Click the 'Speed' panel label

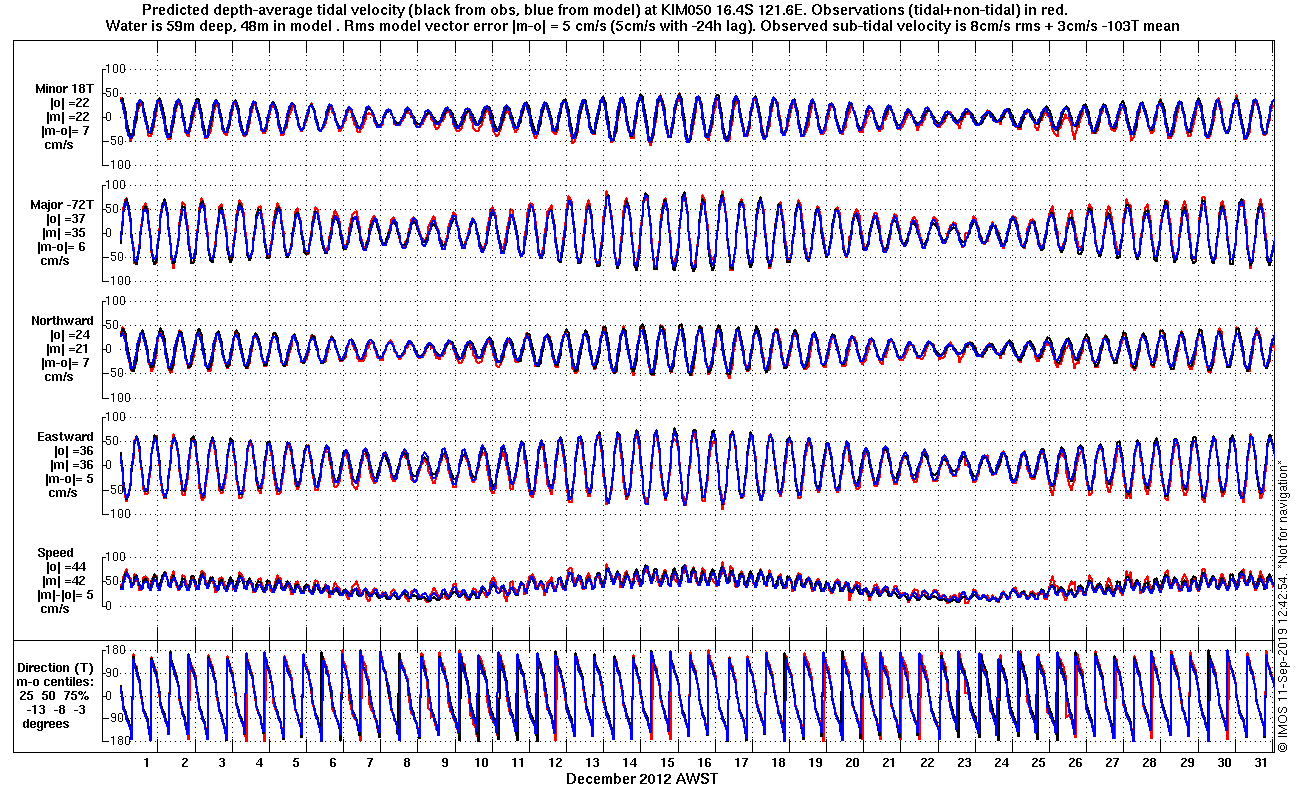[55, 552]
